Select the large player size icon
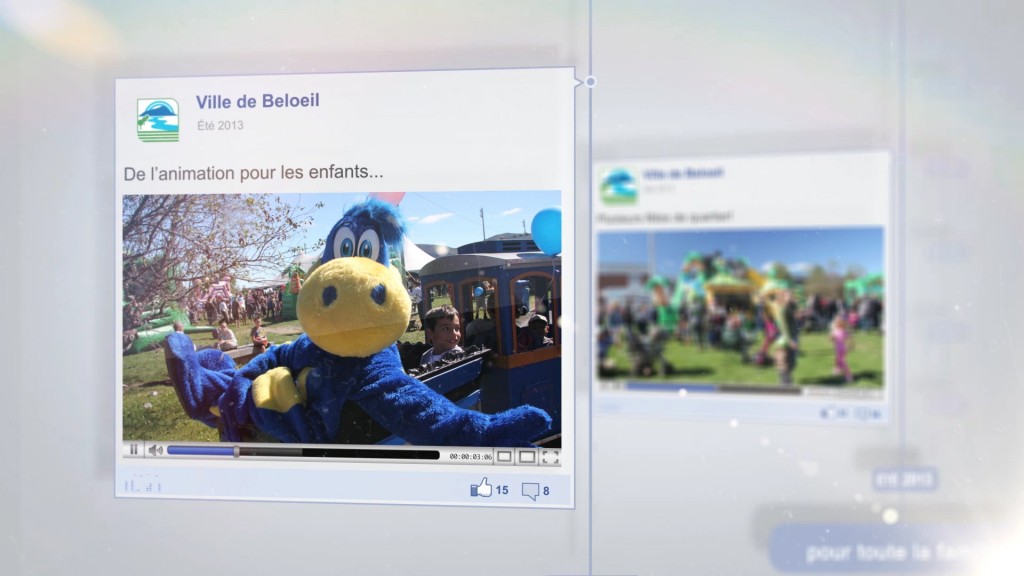 tap(527, 456)
